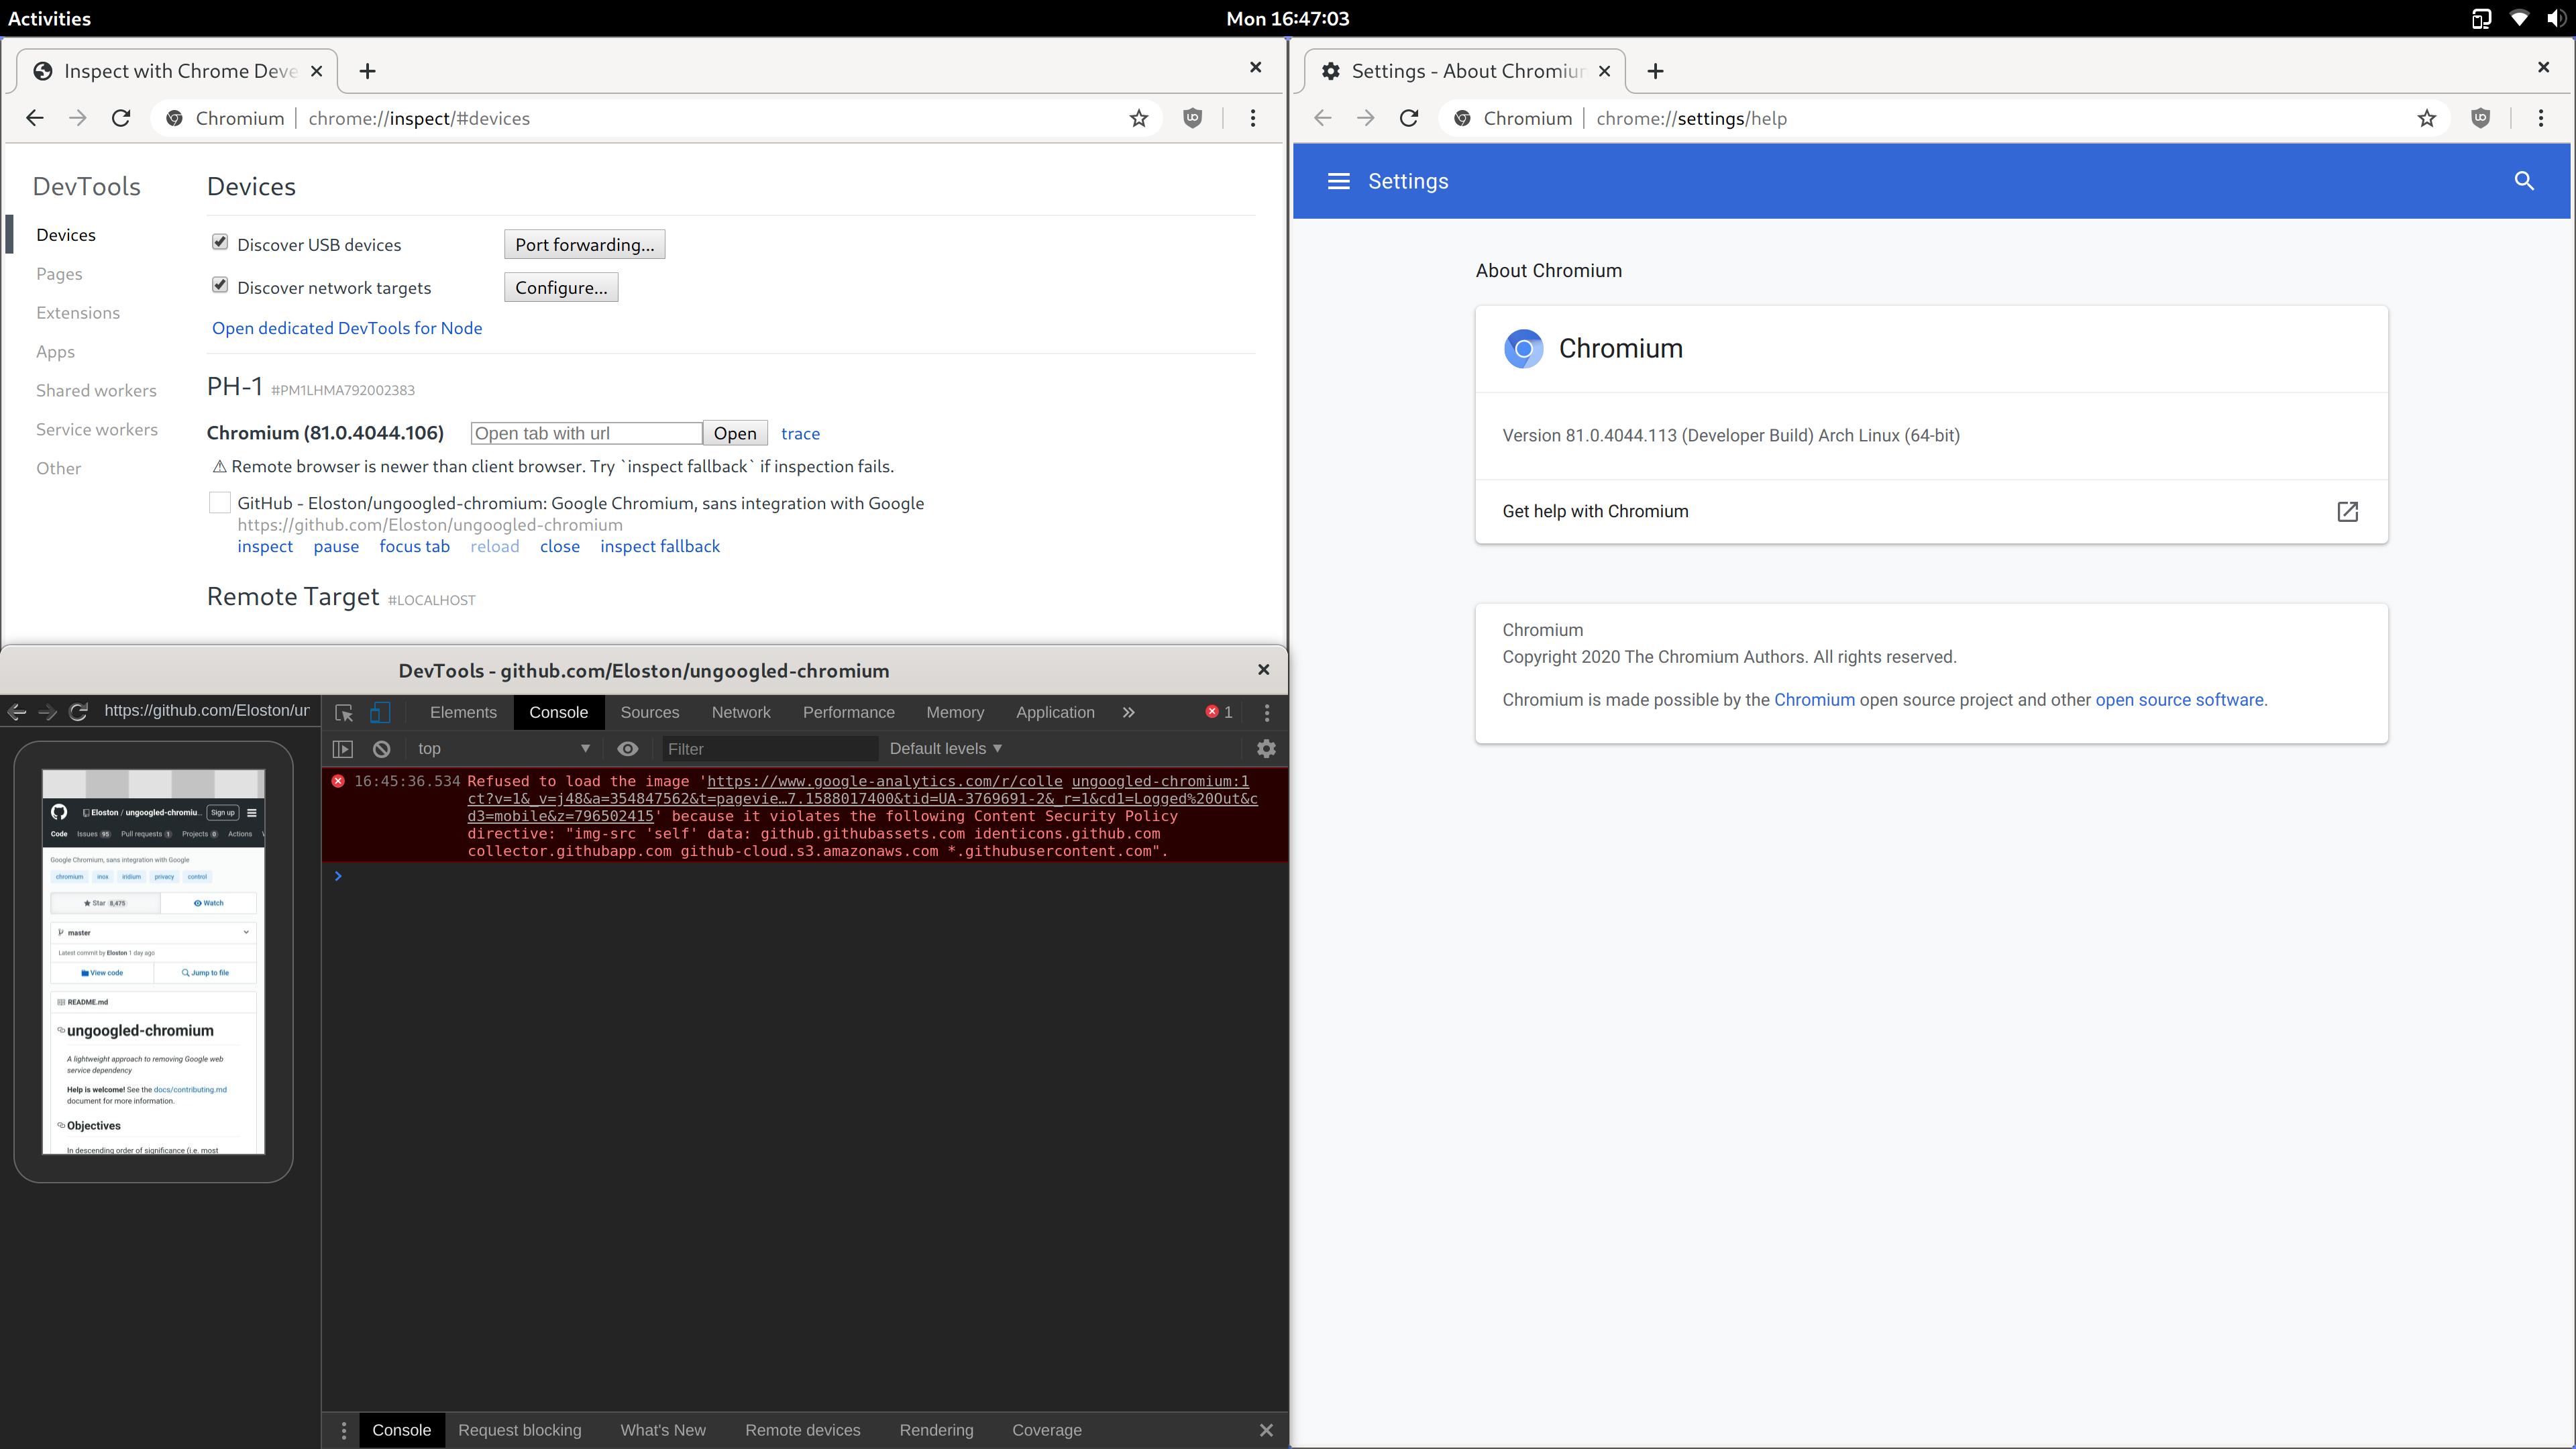Click the overflow chevron for more DevTools panels

pos(1128,712)
